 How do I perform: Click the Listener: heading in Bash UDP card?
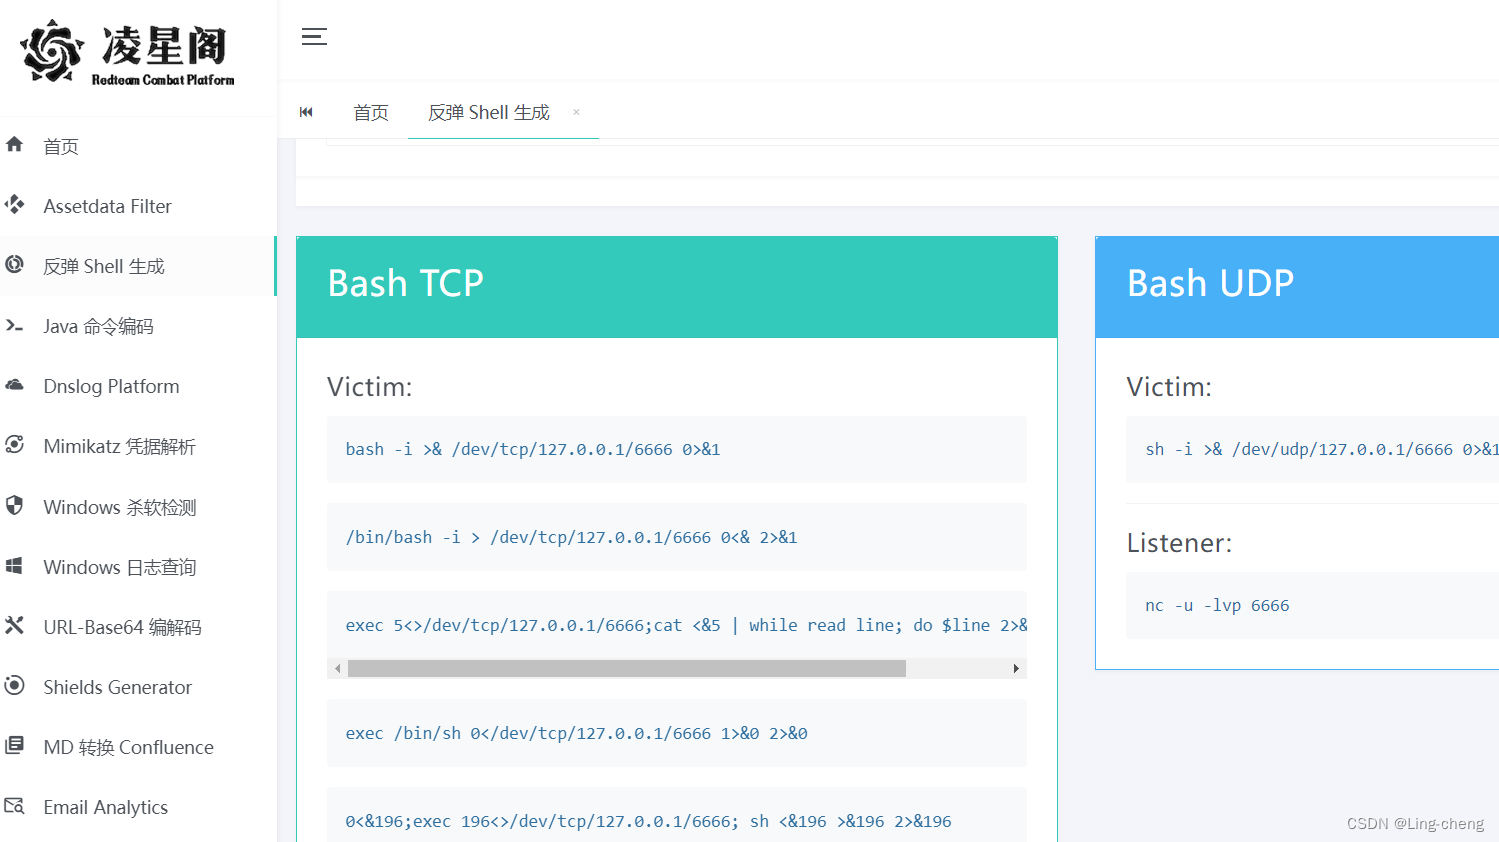(x=1179, y=543)
